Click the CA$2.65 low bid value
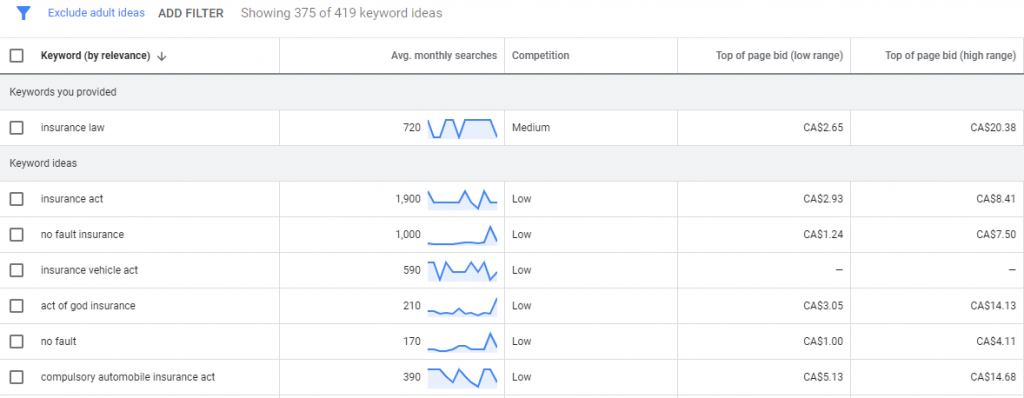 tap(823, 128)
